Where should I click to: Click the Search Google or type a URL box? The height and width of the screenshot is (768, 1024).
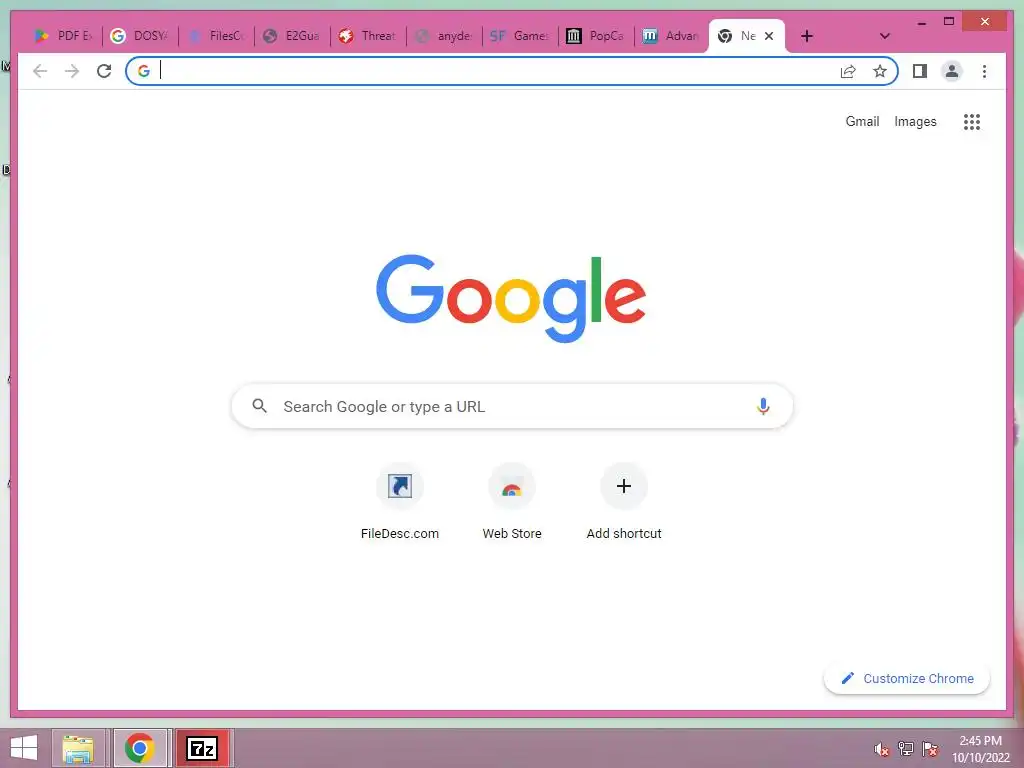coord(513,406)
